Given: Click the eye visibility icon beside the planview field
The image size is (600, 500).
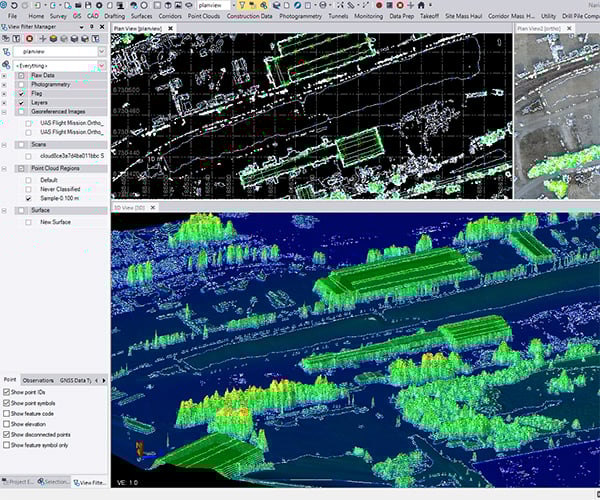Looking at the screenshot, I should tap(189, 5).
